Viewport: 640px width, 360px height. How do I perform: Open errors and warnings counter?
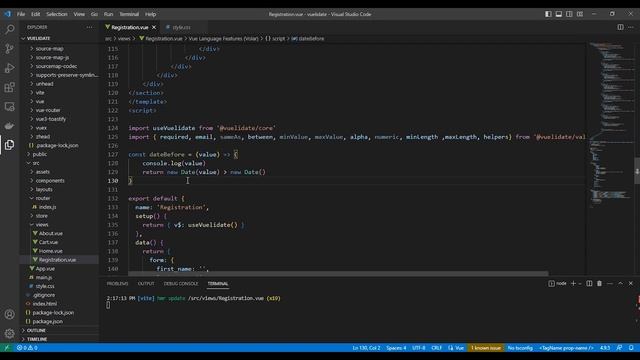tap(27, 348)
